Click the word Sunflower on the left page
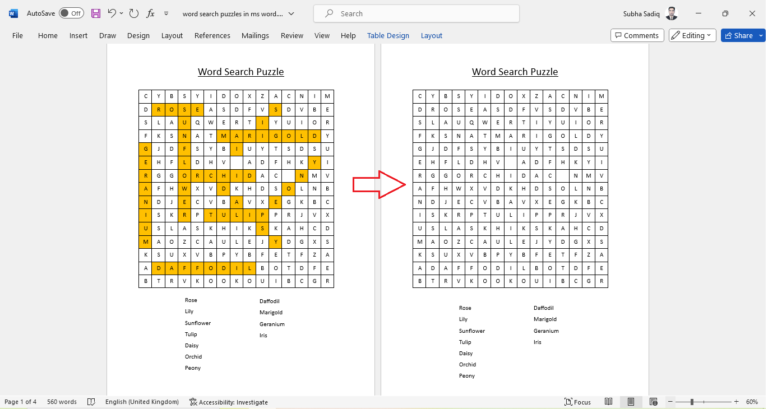768x409 pixels. [197, 323]
